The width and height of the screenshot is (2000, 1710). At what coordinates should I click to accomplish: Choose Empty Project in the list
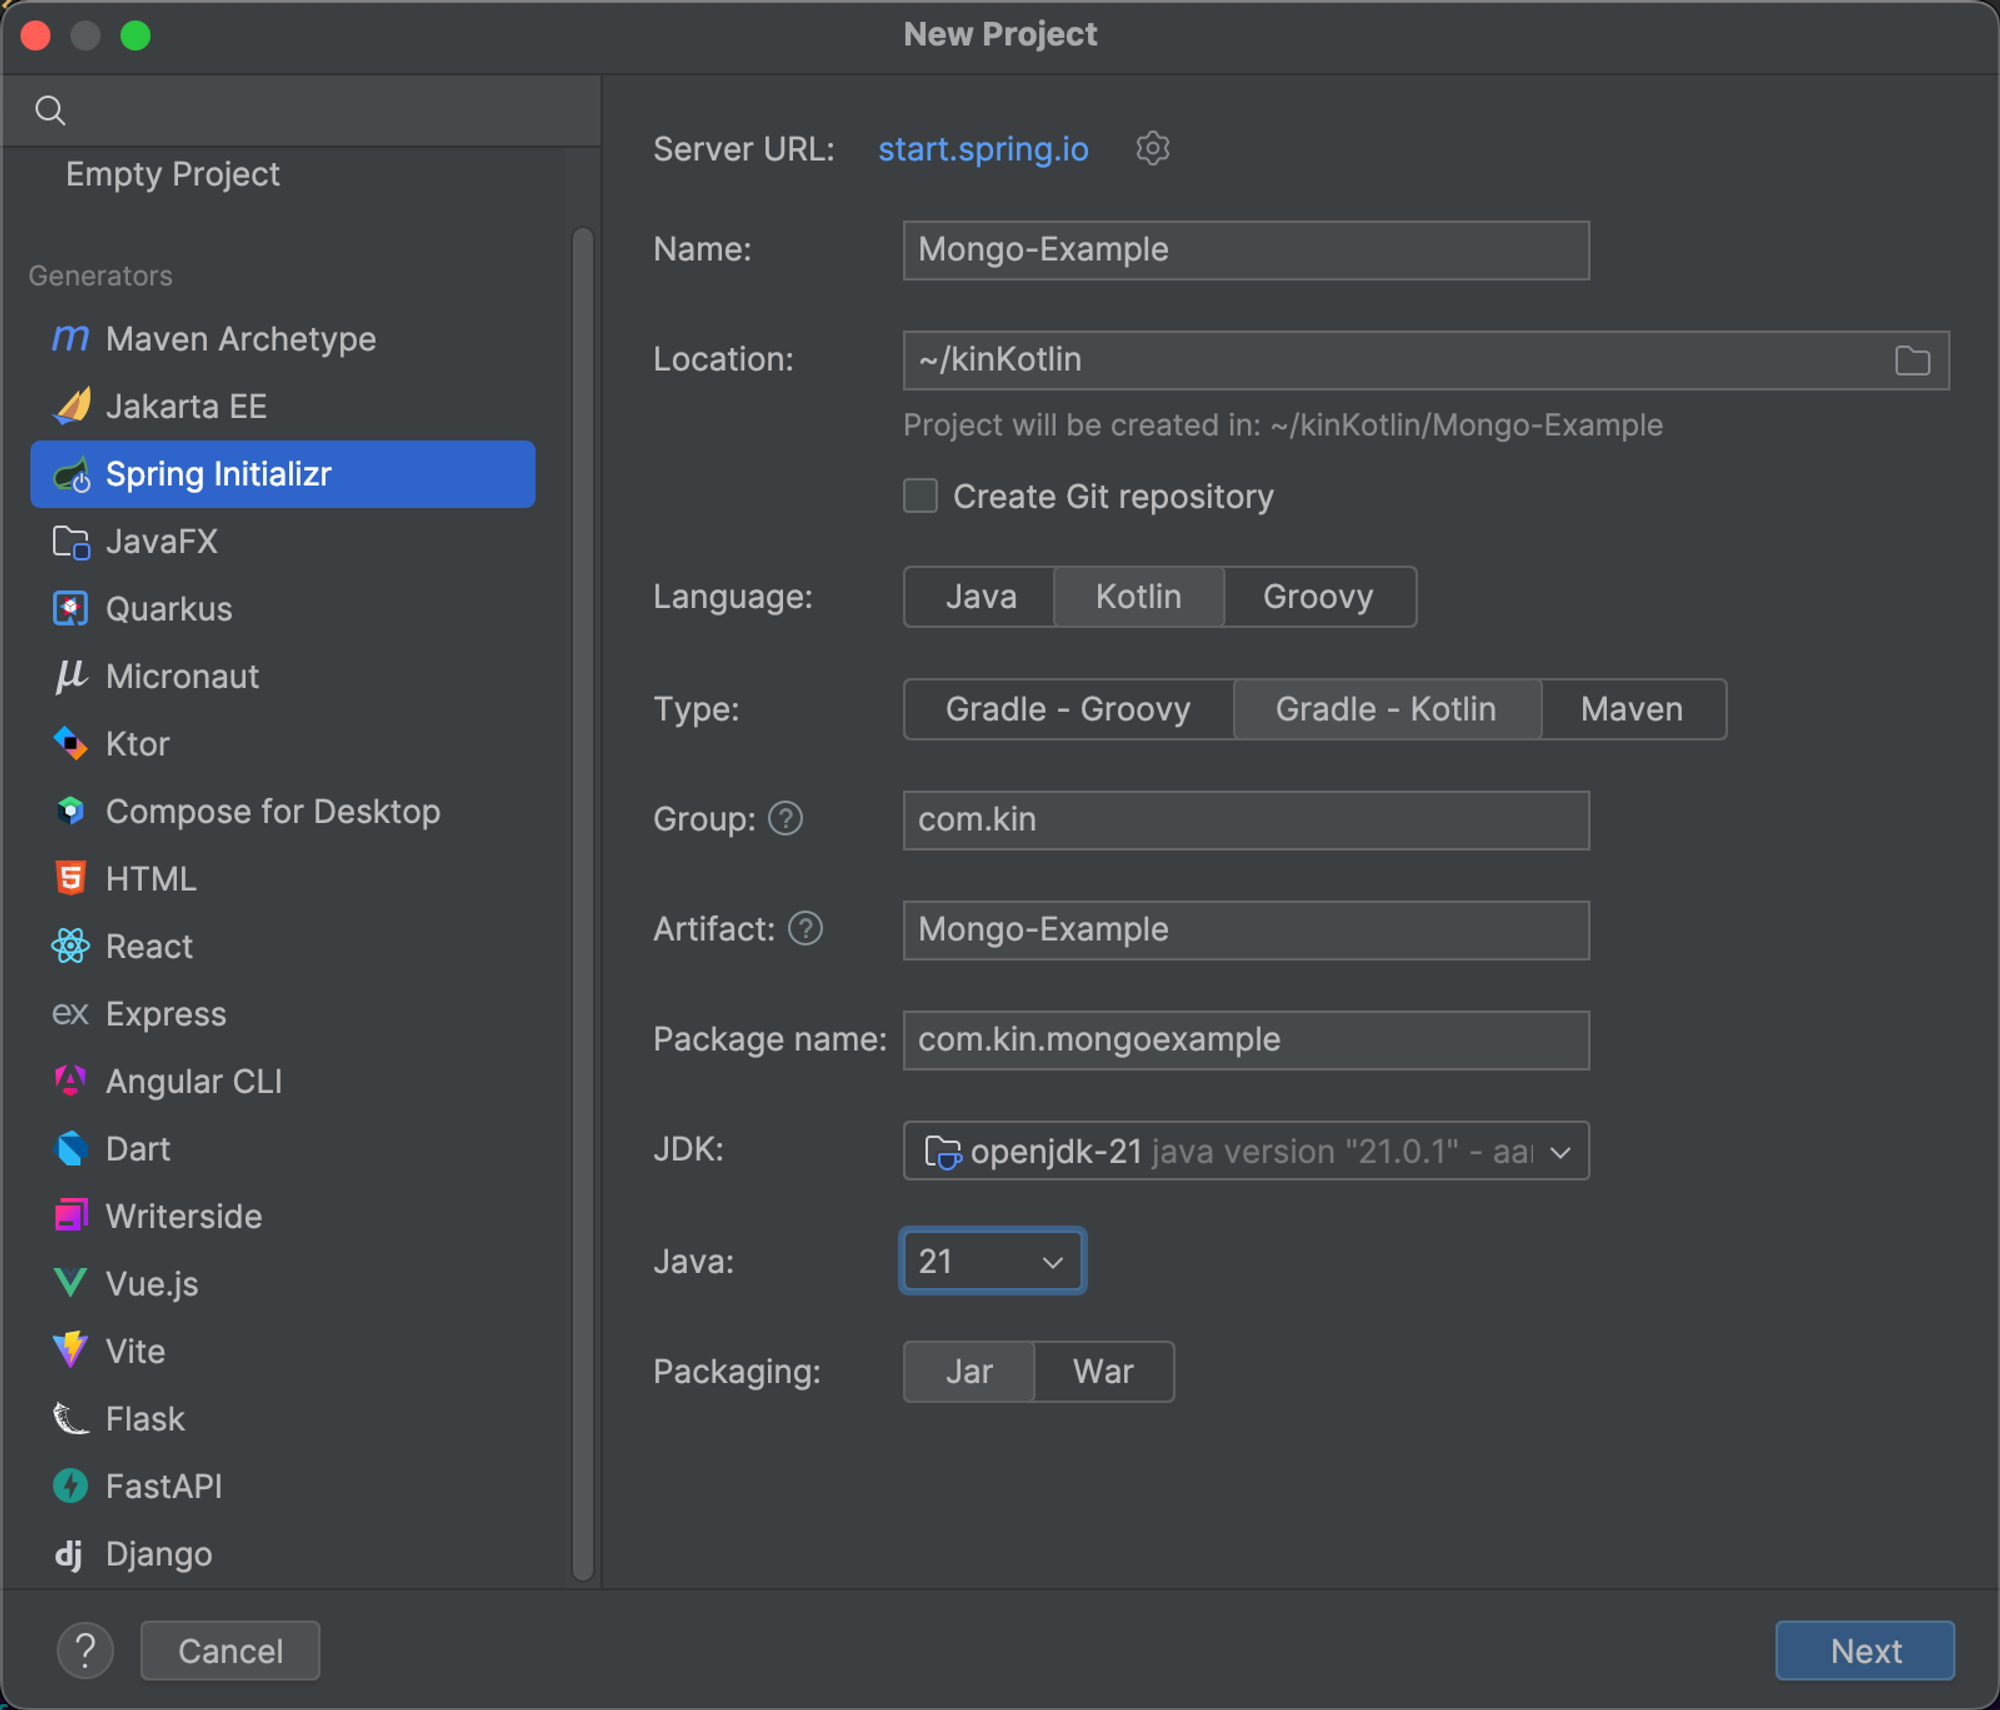172,174
